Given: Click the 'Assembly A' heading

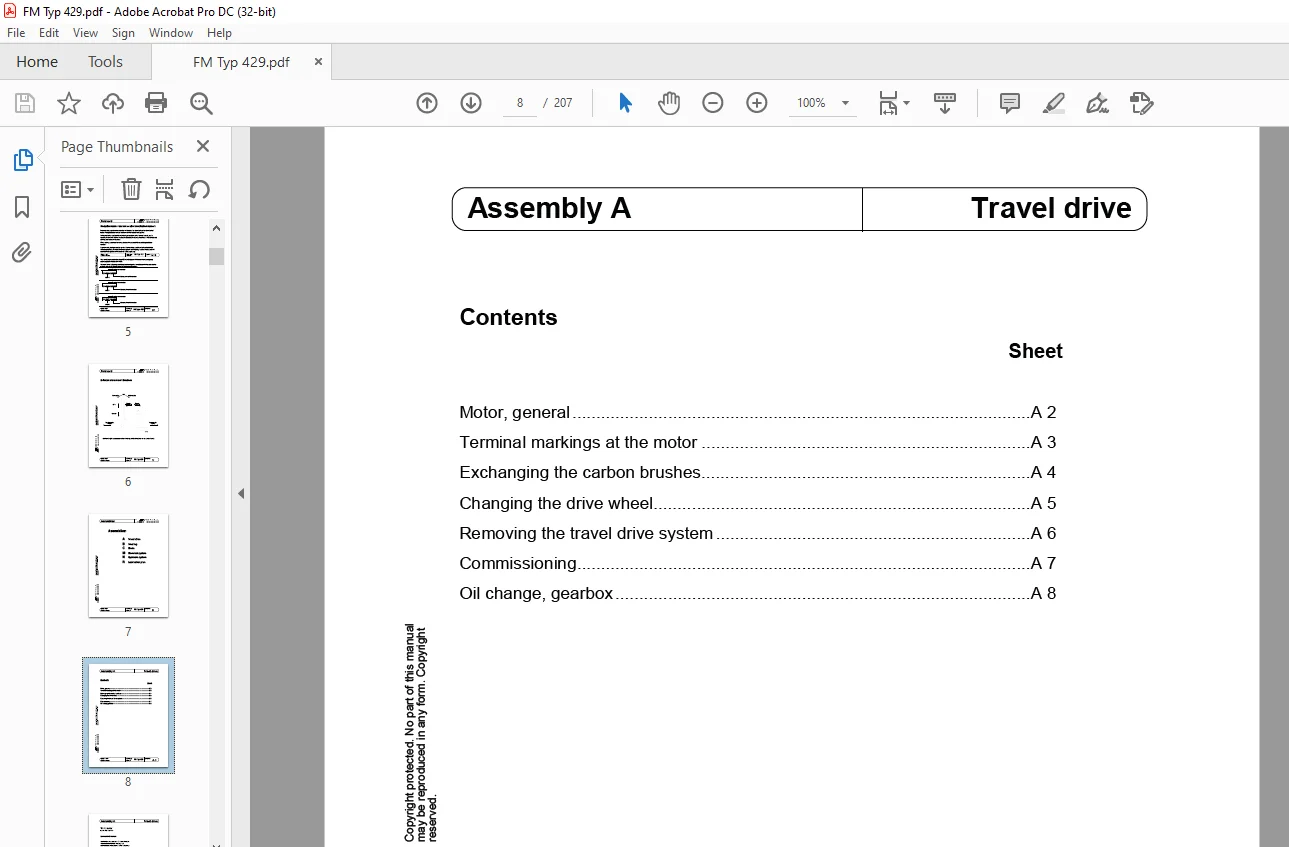Looking at the screenshot, I should click(549, 208).
